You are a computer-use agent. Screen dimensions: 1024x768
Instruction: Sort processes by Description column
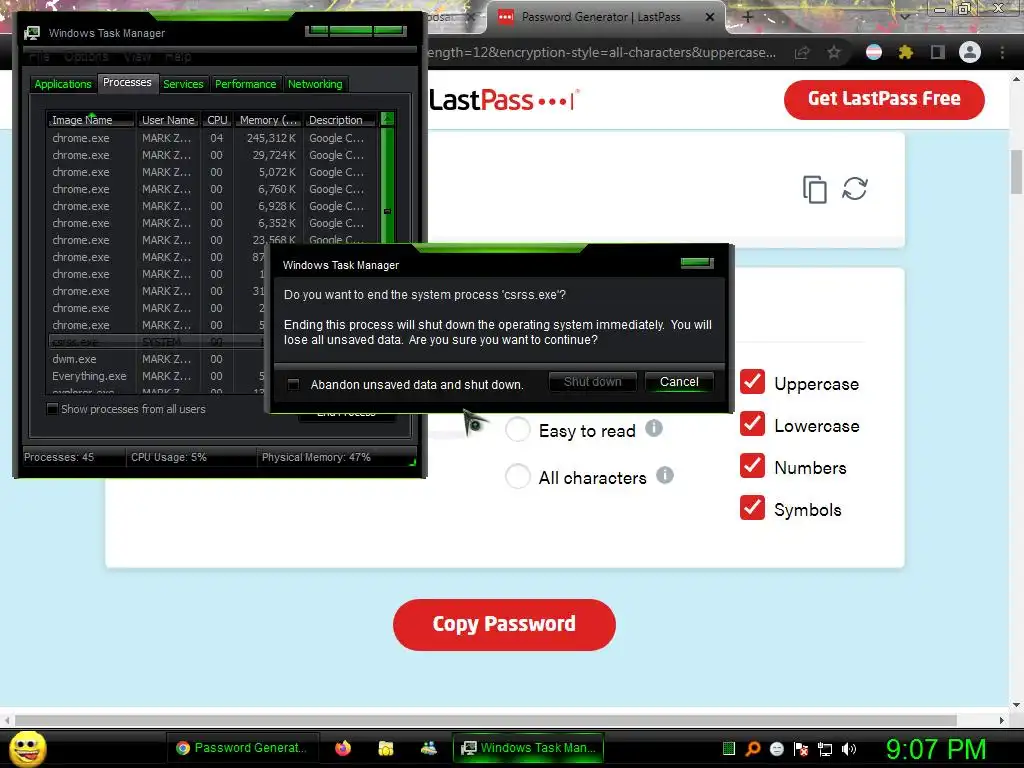click(340, 120)
